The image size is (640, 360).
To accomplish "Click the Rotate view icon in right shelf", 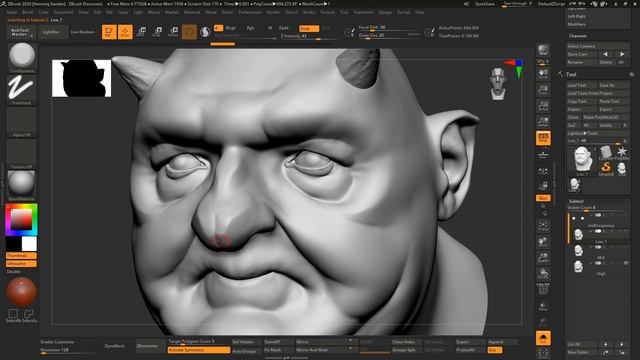I will point(543,274).
